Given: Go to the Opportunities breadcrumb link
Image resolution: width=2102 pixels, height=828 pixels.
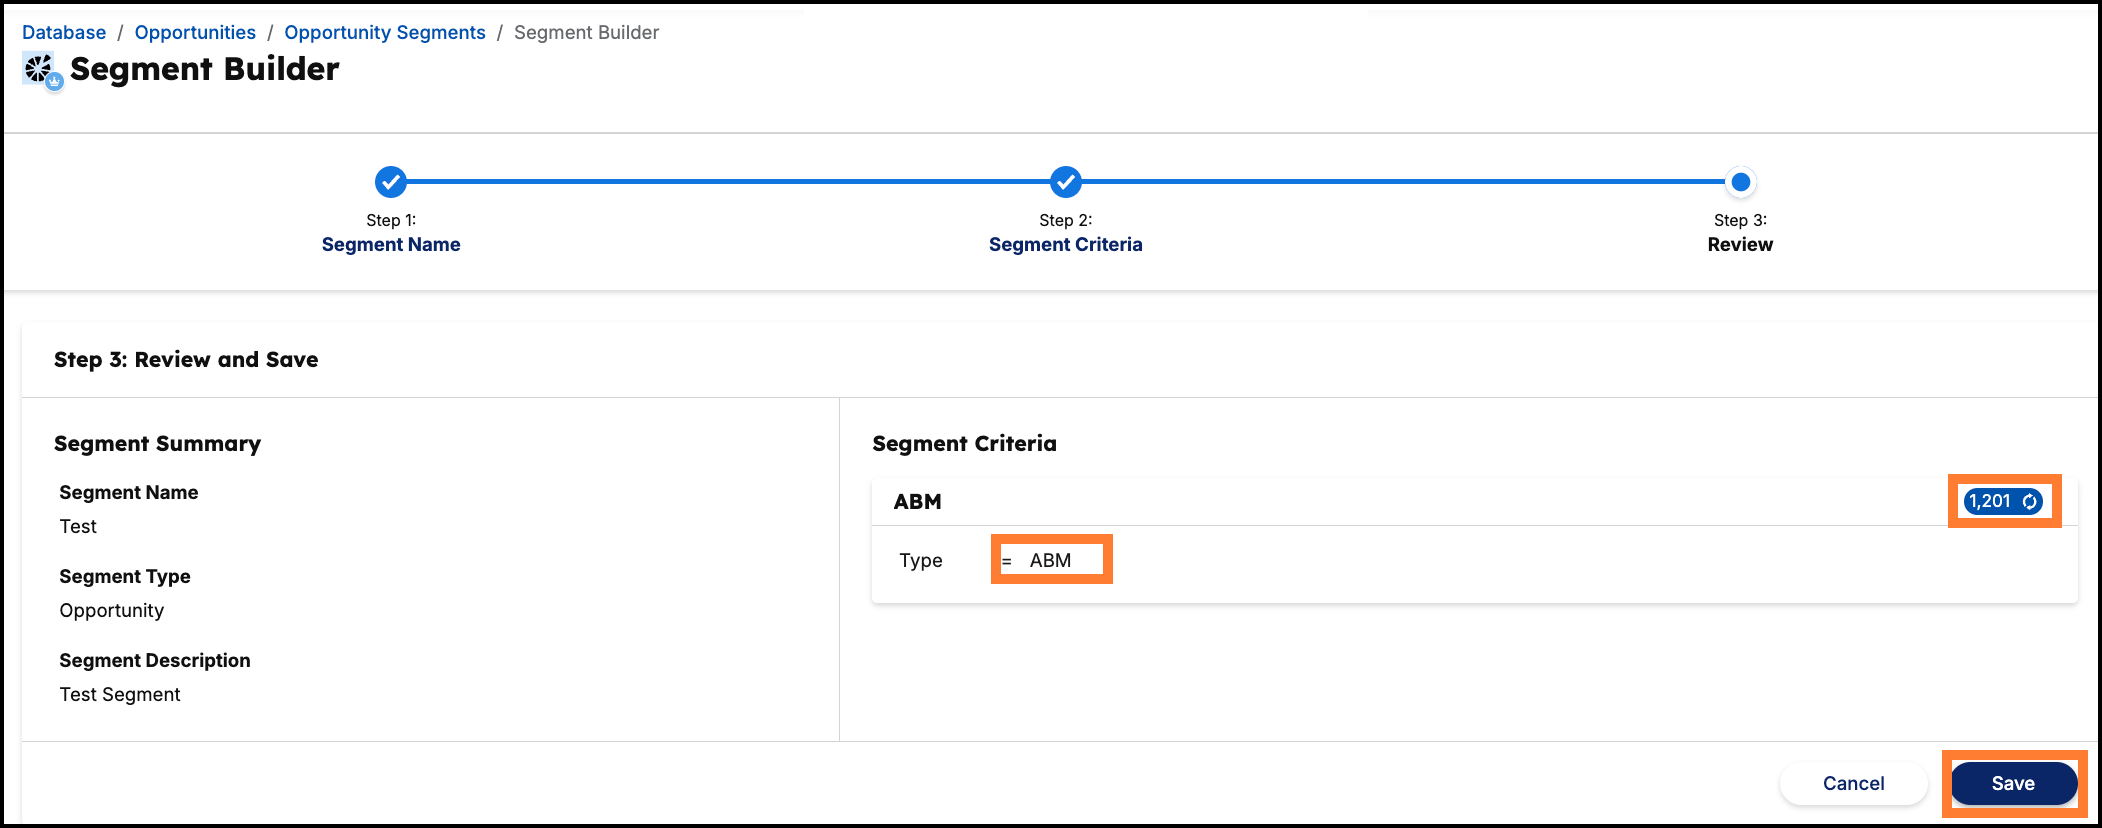Looking at the screenshot, I should (195, 32).
